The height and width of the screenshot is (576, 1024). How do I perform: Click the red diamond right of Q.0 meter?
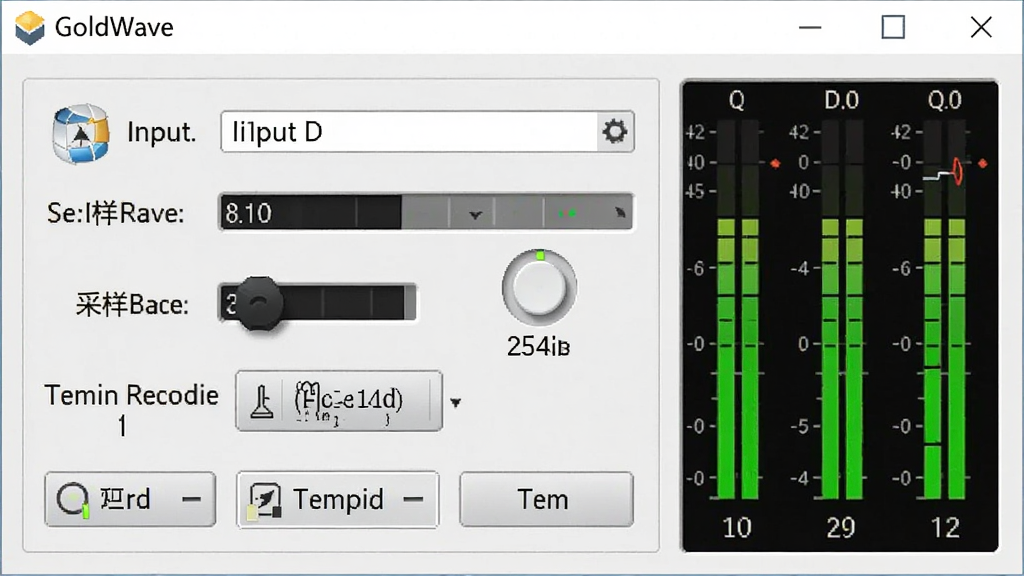983,163
